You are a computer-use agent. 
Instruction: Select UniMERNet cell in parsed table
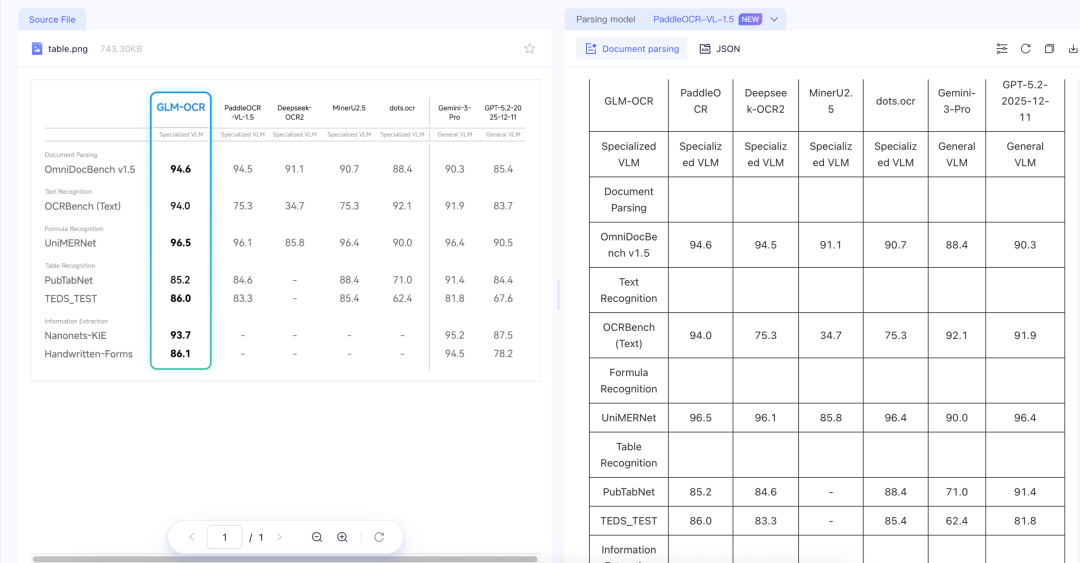[629, 418]
